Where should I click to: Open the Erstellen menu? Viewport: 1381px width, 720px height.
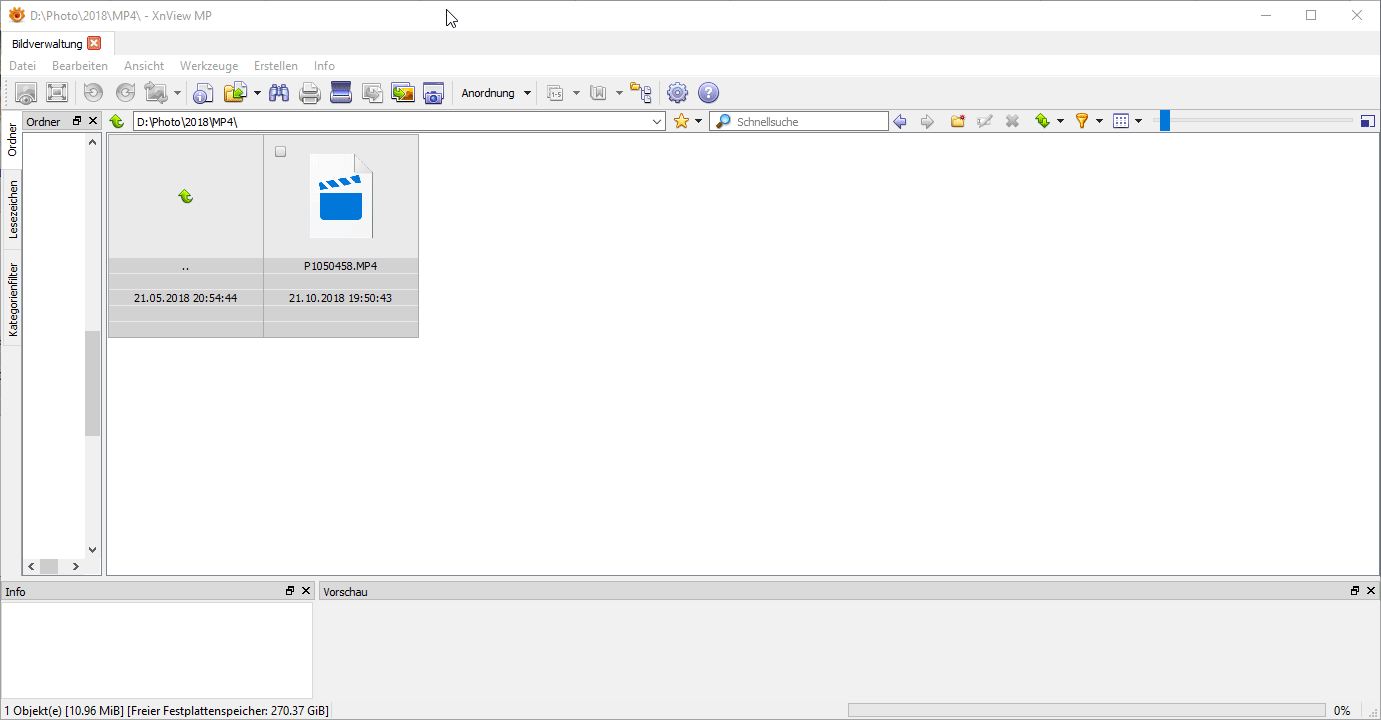(276, 66)
